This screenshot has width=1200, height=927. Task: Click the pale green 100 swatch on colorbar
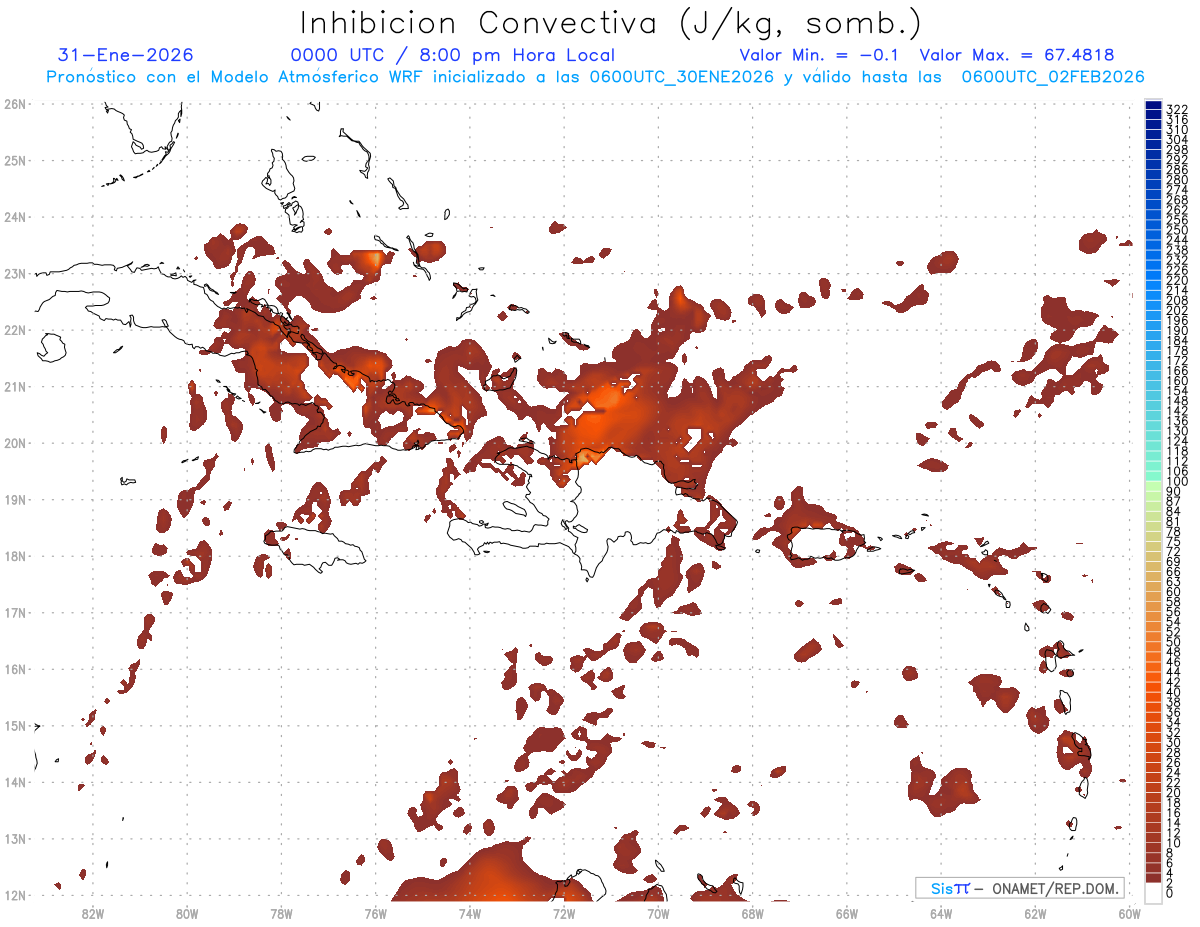pyautogui.click(x=1153, y=484)
